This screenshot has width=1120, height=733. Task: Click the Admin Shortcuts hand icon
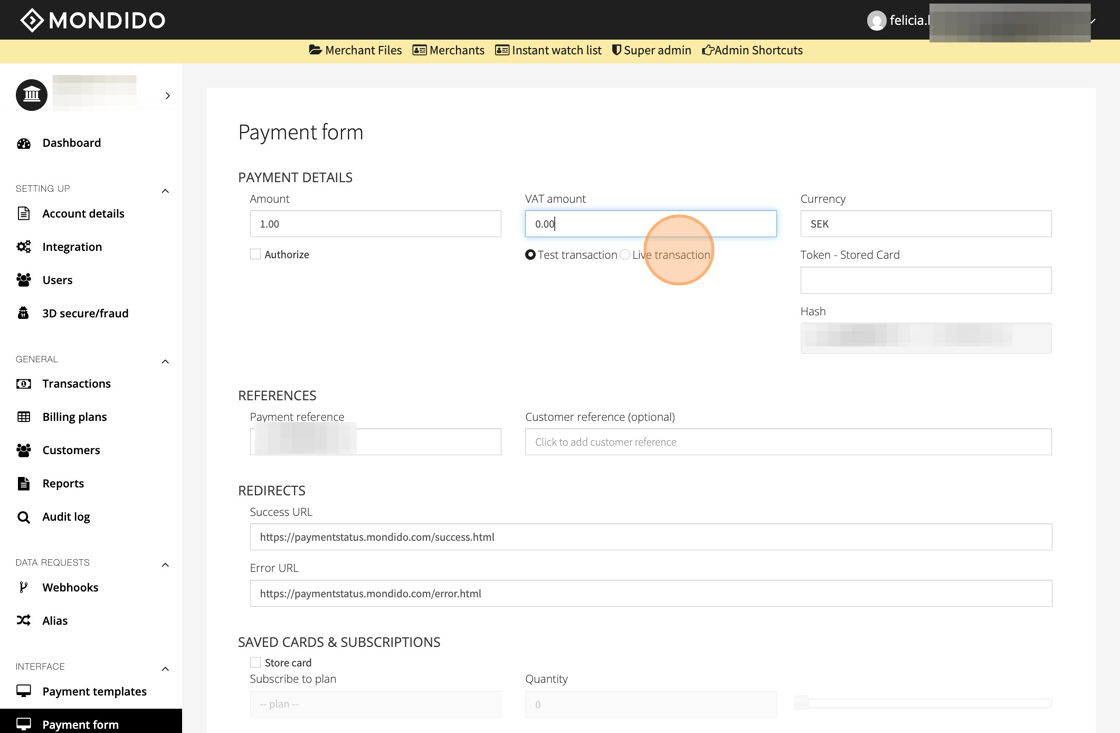click(x=707, y=50)
